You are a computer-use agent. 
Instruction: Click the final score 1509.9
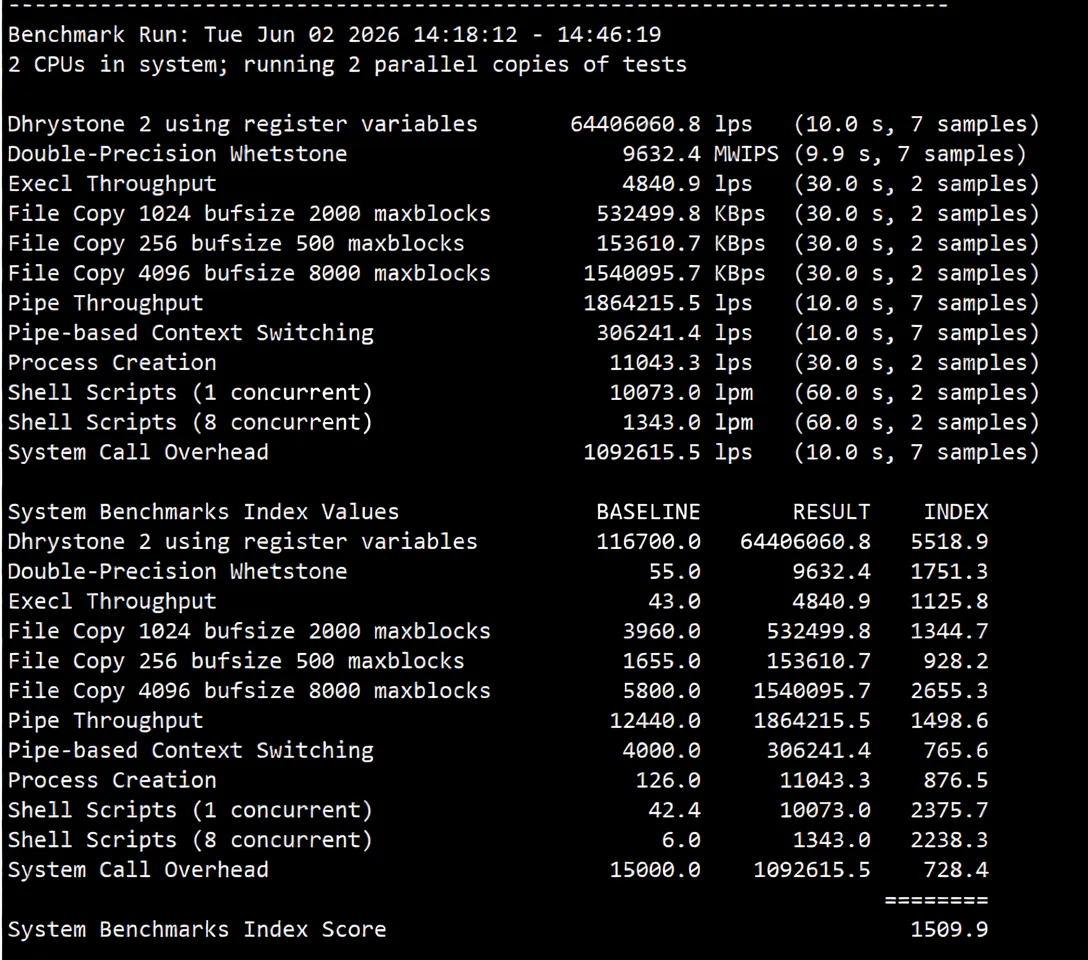[949, 929]
